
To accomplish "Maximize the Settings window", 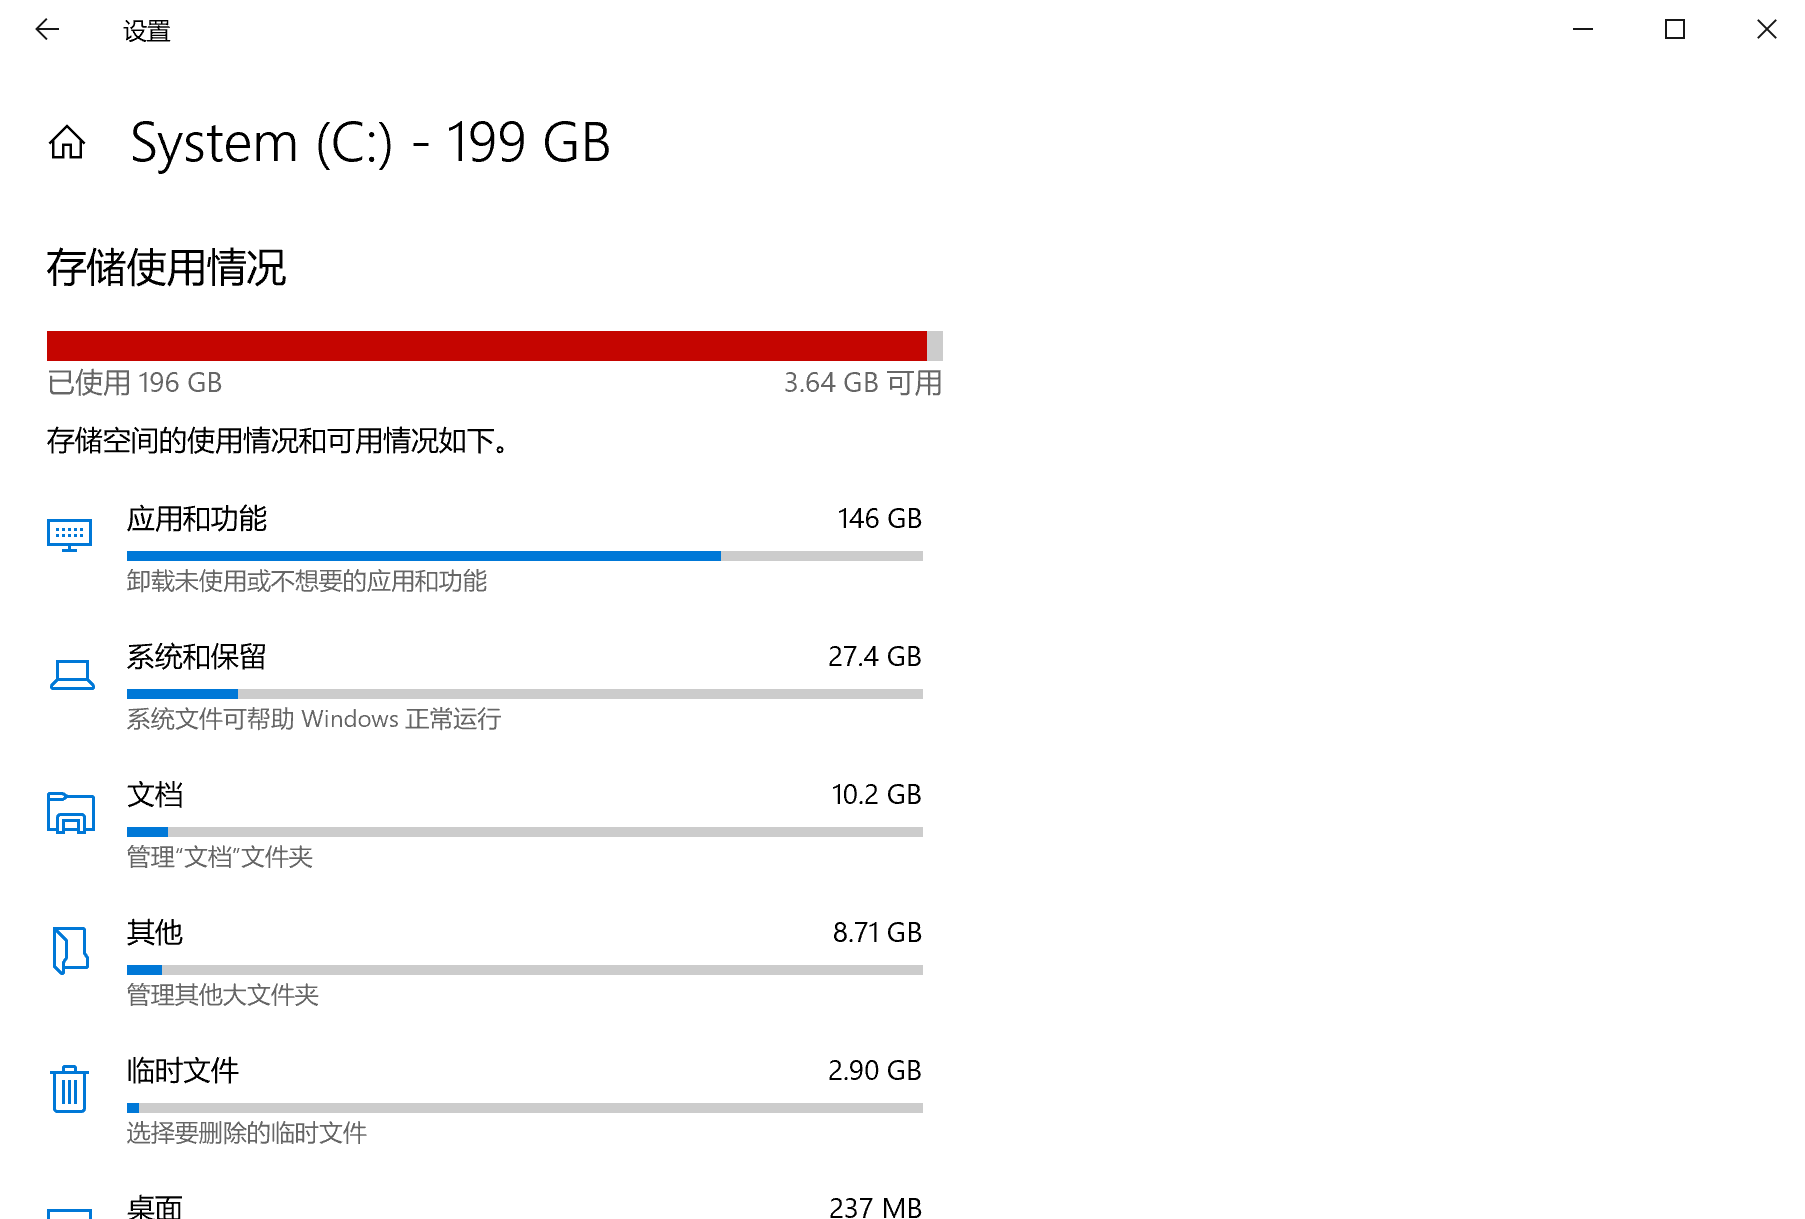I will pos(1675,30).
